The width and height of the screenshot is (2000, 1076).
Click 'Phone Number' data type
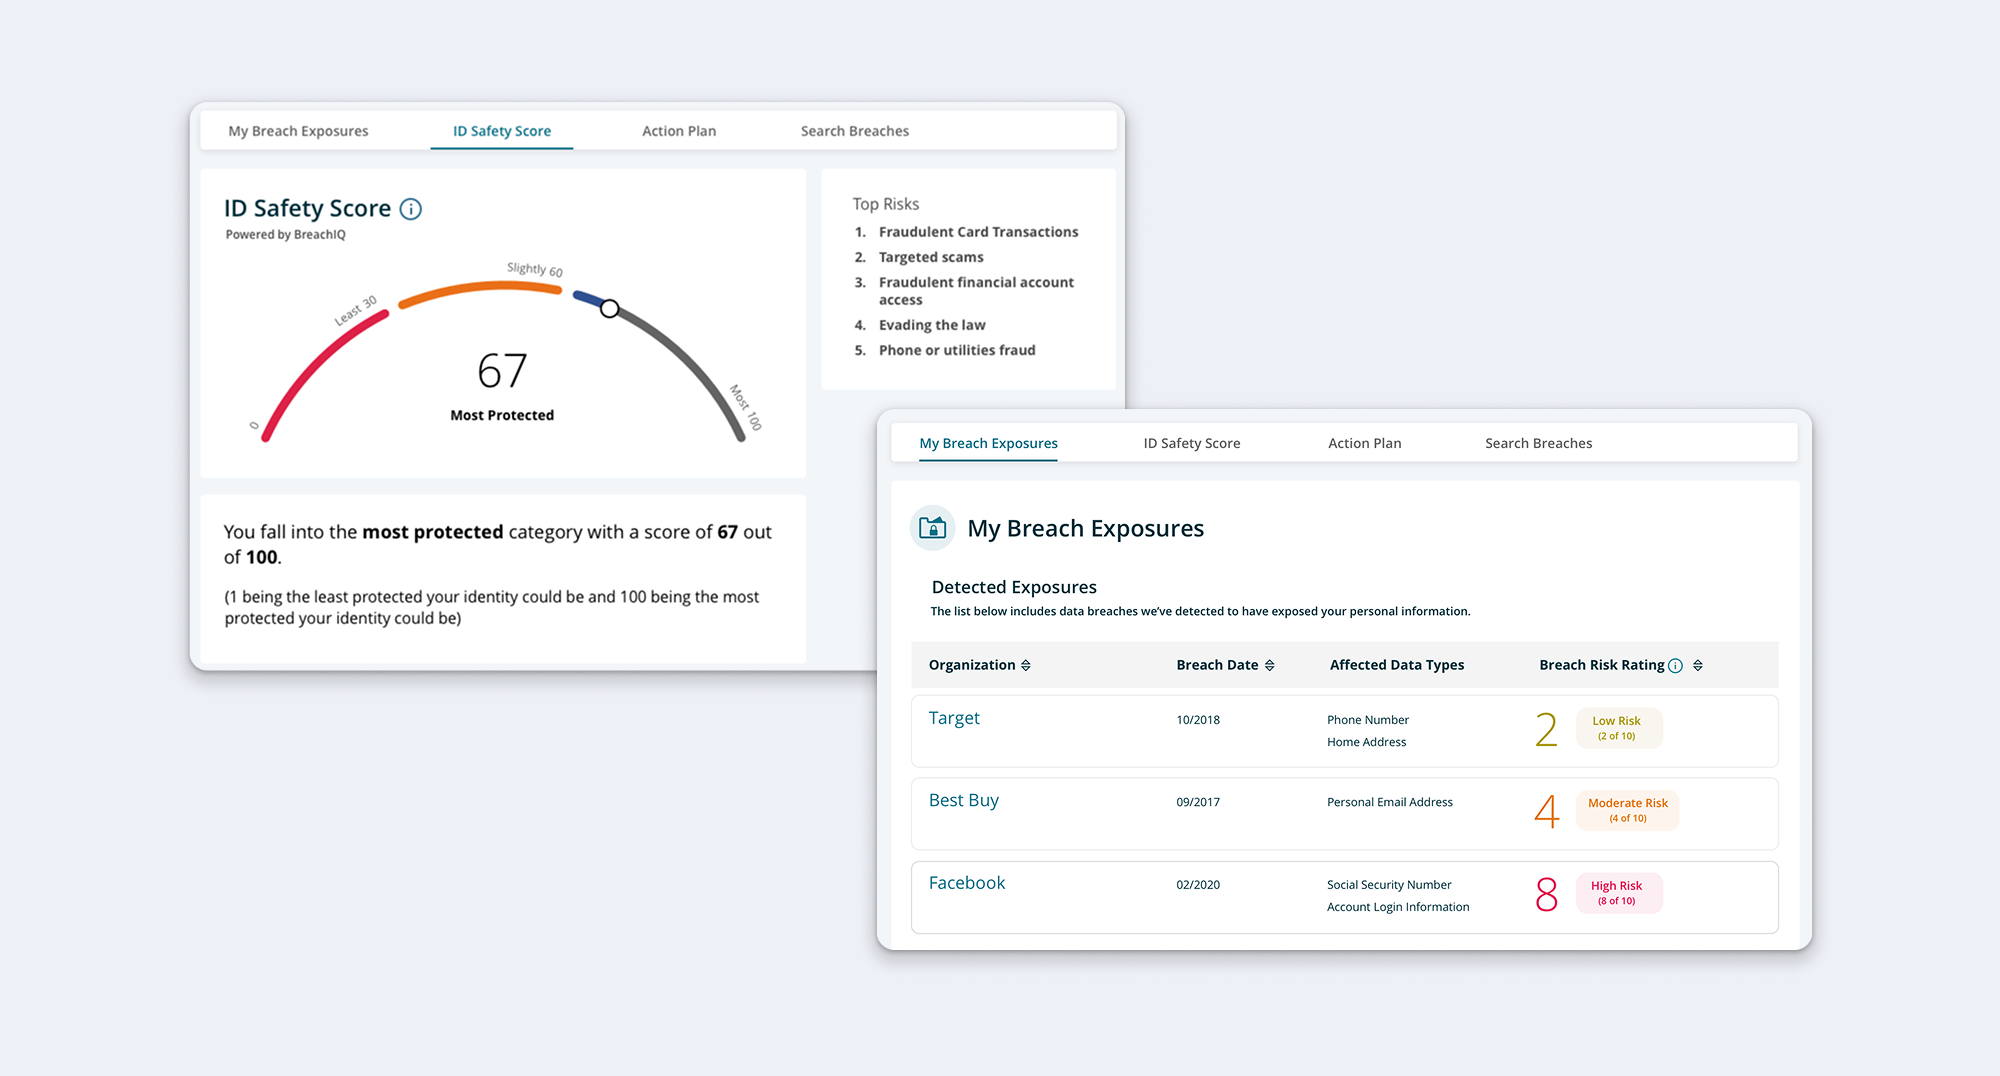1368,720
